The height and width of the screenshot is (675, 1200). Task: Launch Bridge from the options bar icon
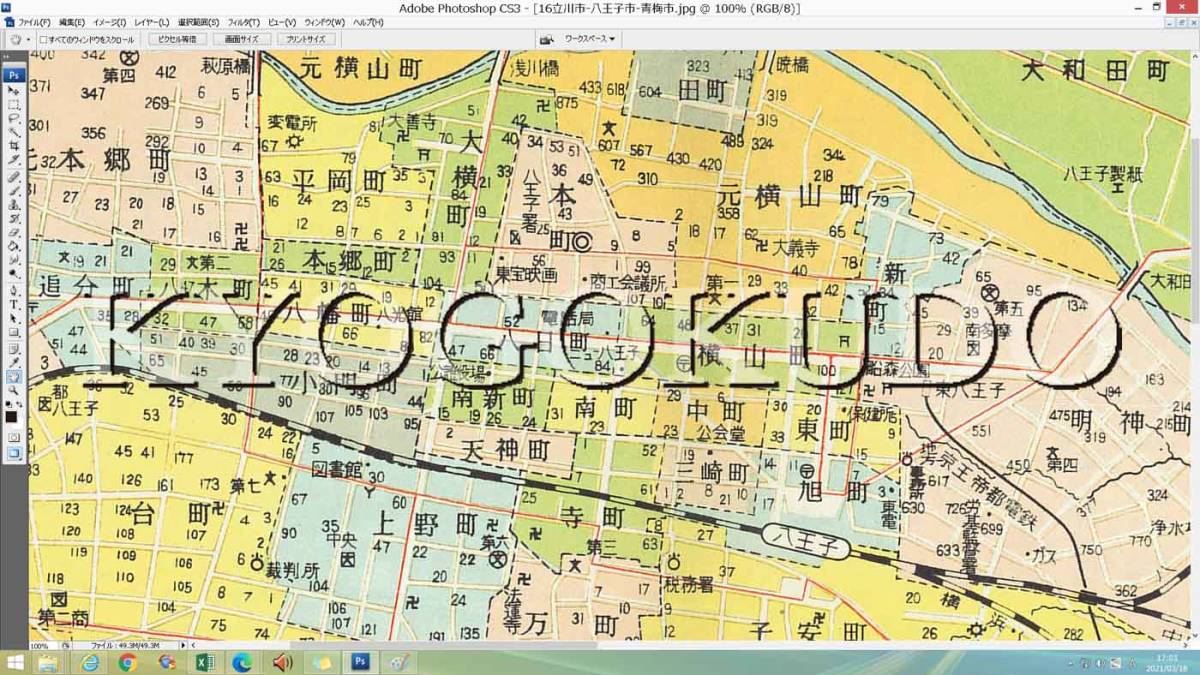[547, 39]
